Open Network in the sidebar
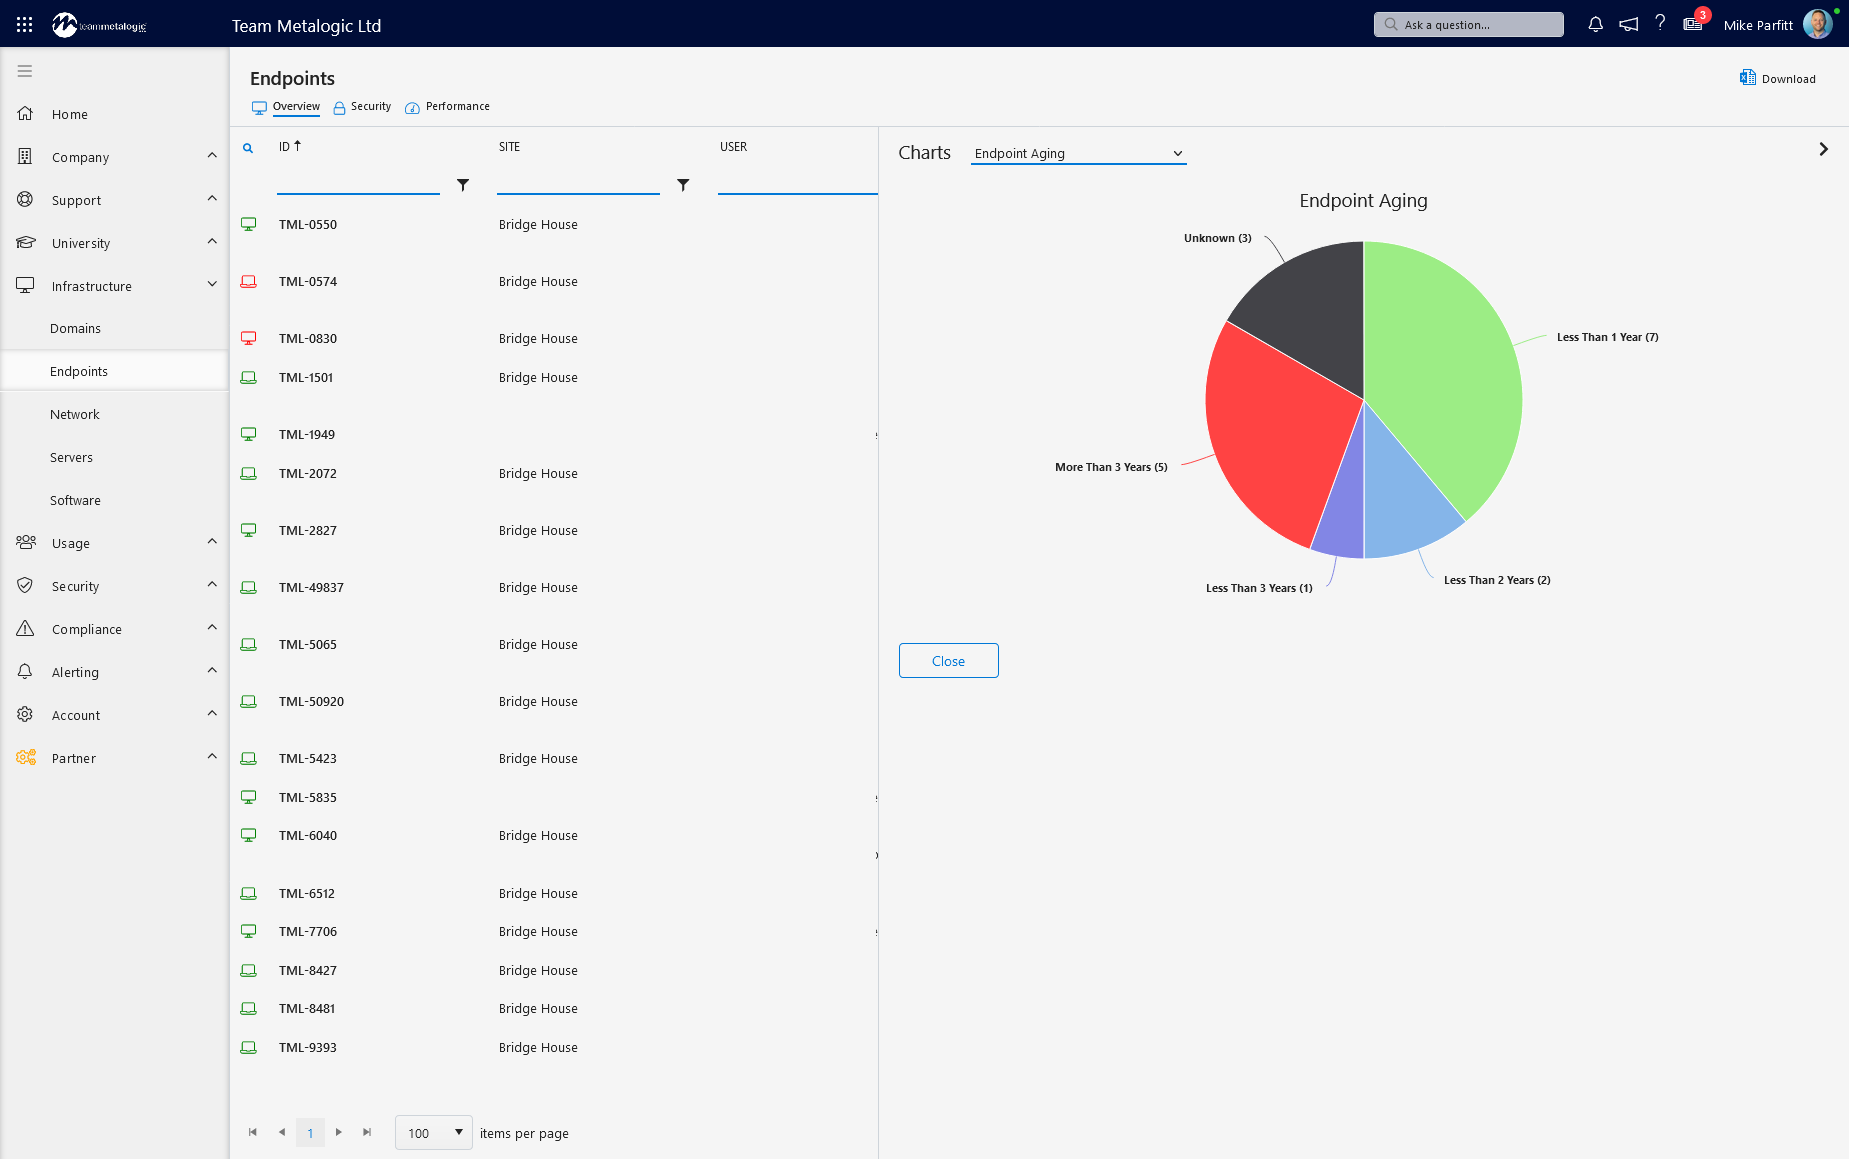 (x=75, y=415)
